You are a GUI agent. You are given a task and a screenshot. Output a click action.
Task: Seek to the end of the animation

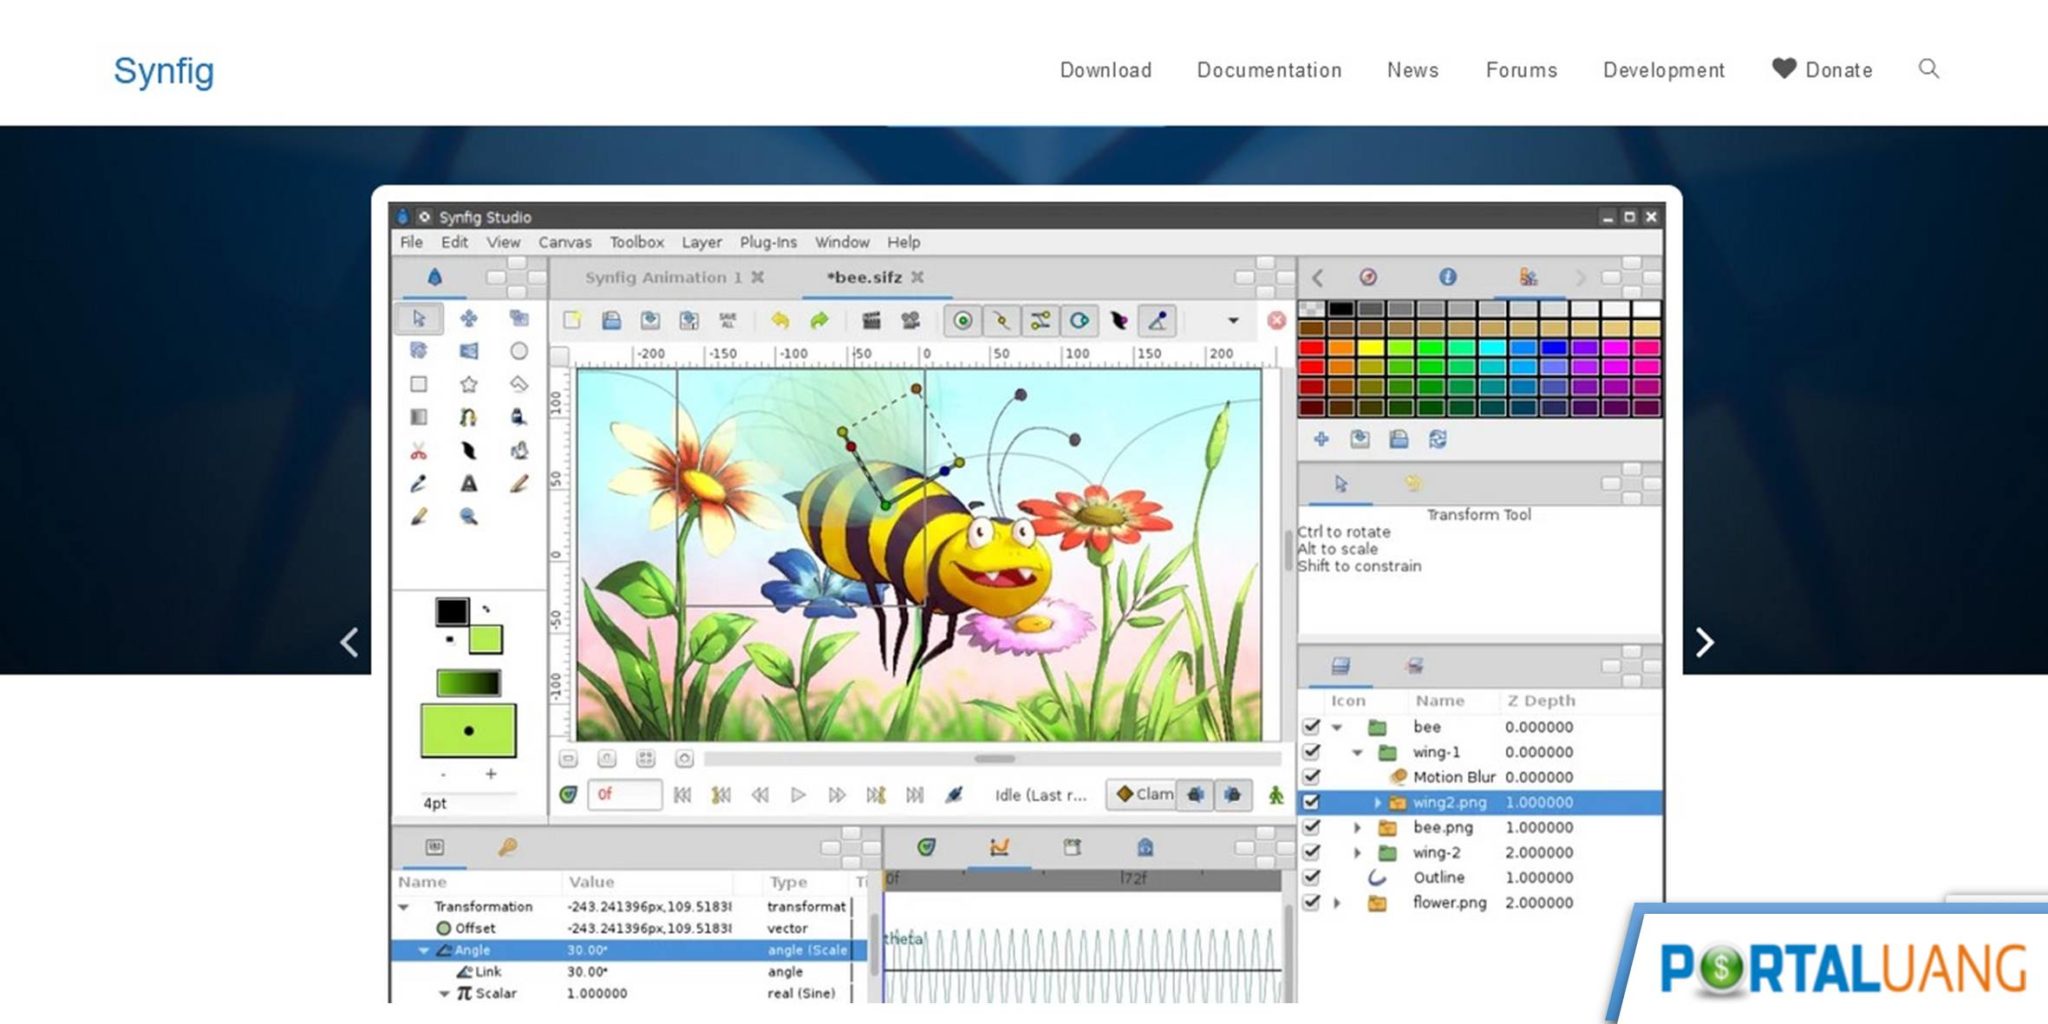tap(914, 795)
